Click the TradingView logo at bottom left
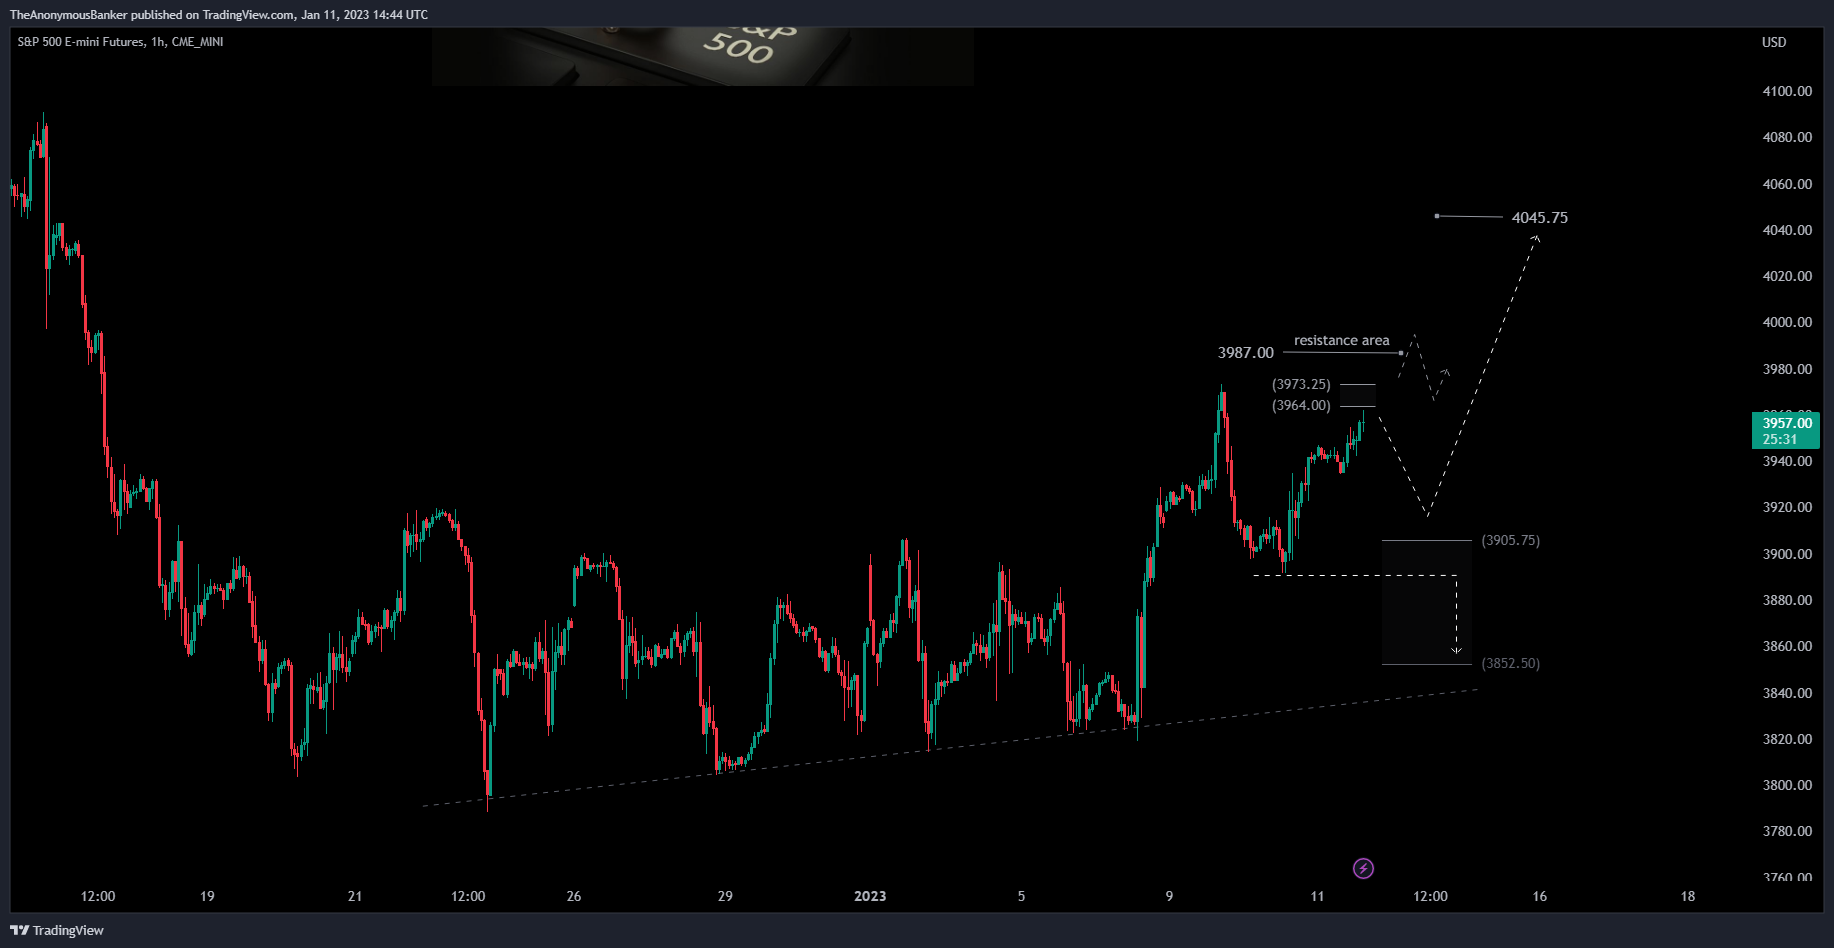 click(57, 930)
